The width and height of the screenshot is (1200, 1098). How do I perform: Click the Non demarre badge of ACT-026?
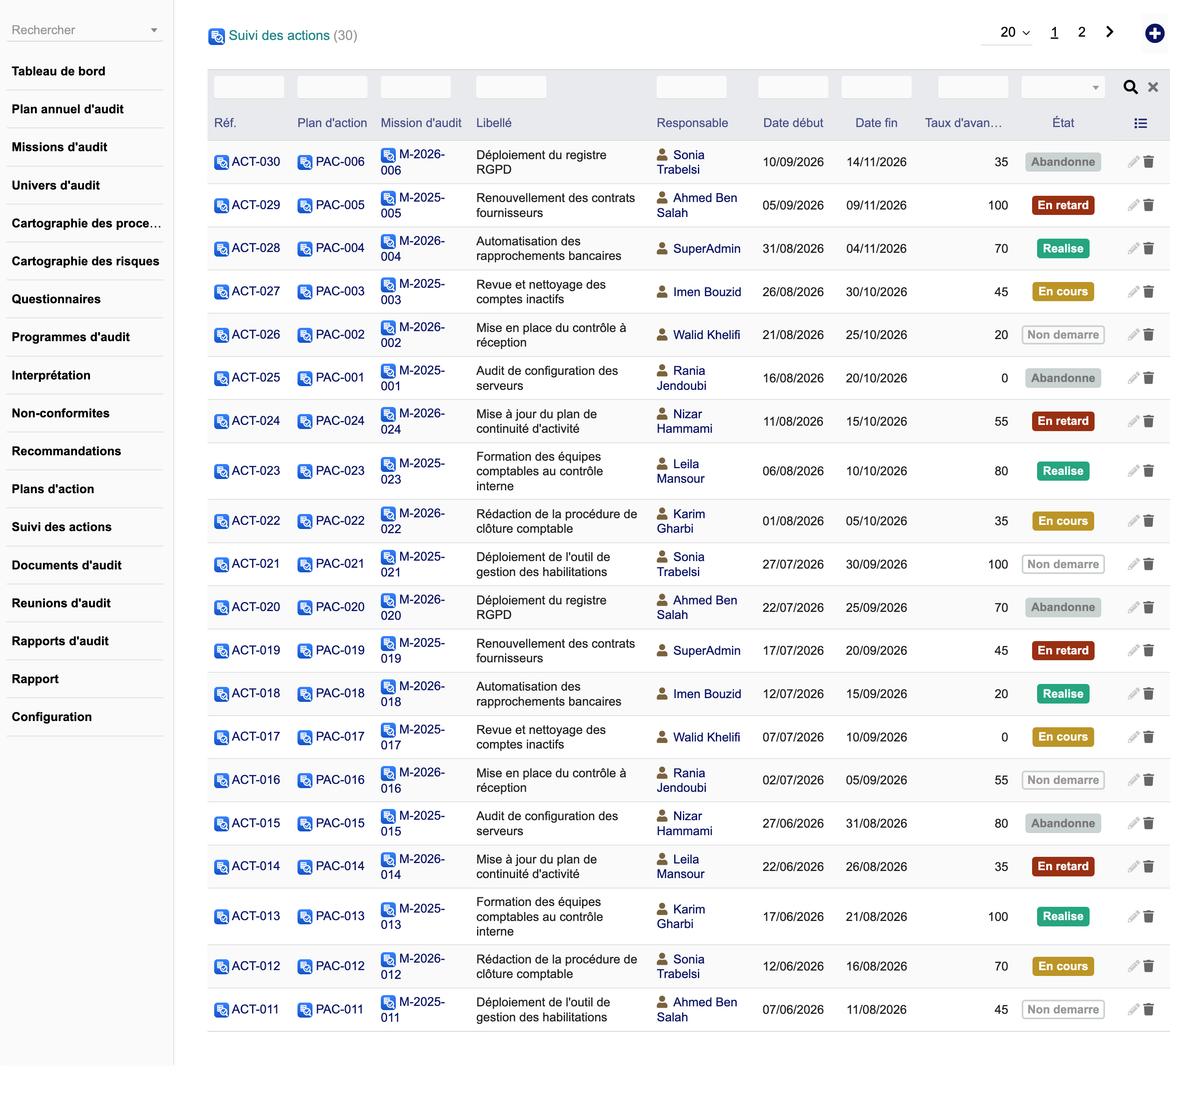[x=1063, y=335]
